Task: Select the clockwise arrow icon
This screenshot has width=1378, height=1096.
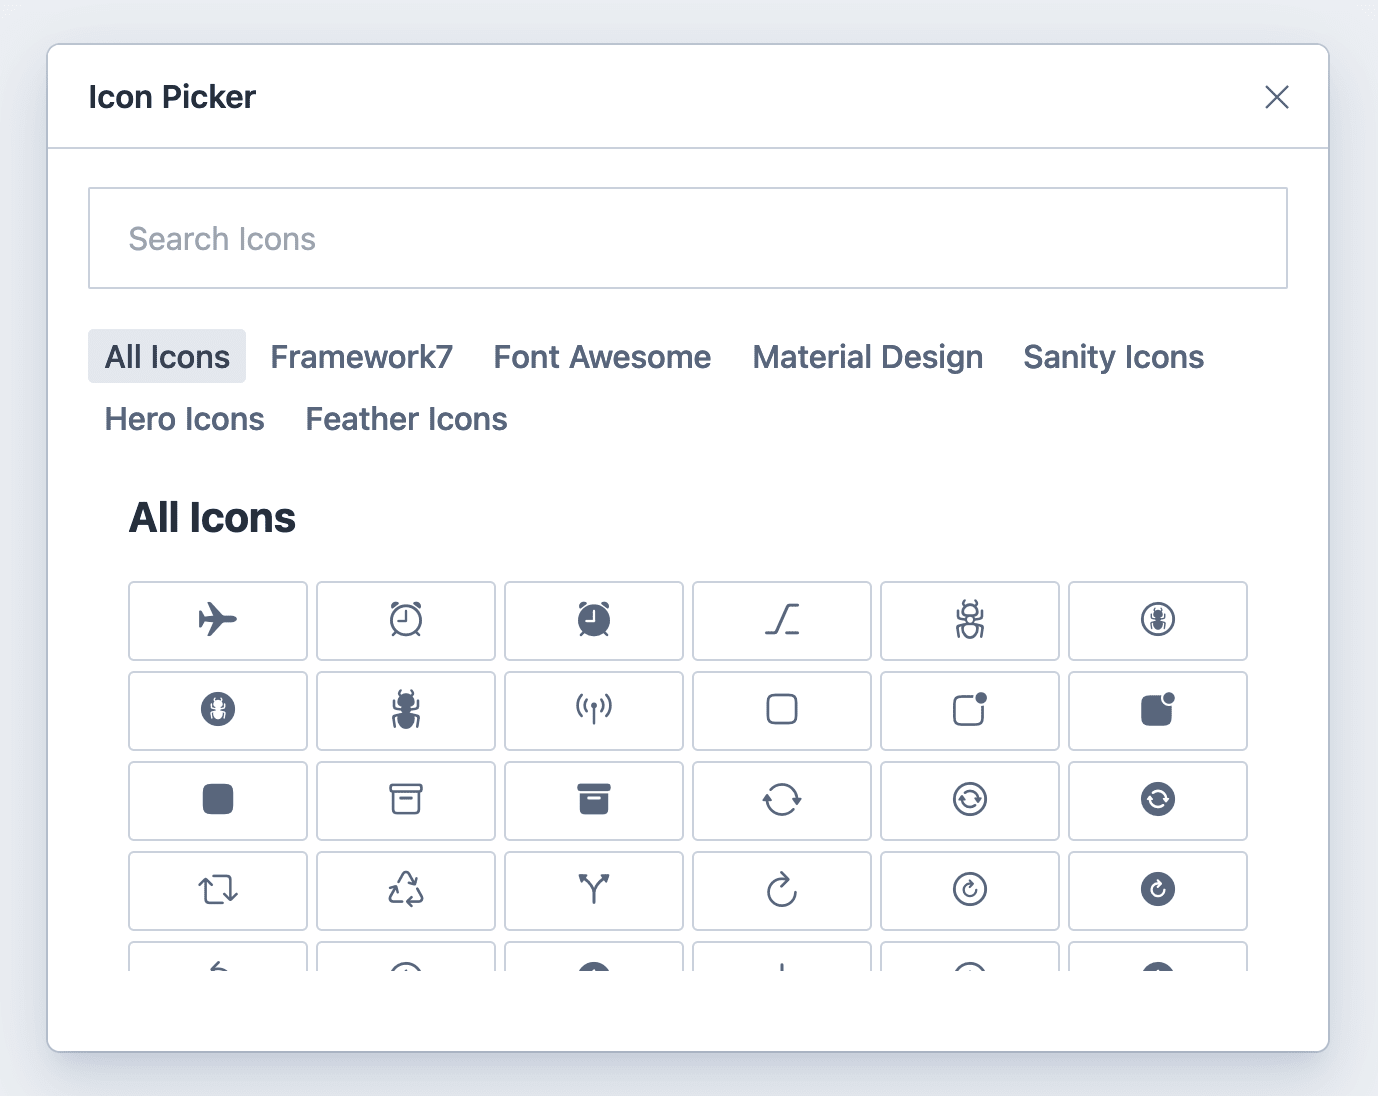Action: click(781, 891)
